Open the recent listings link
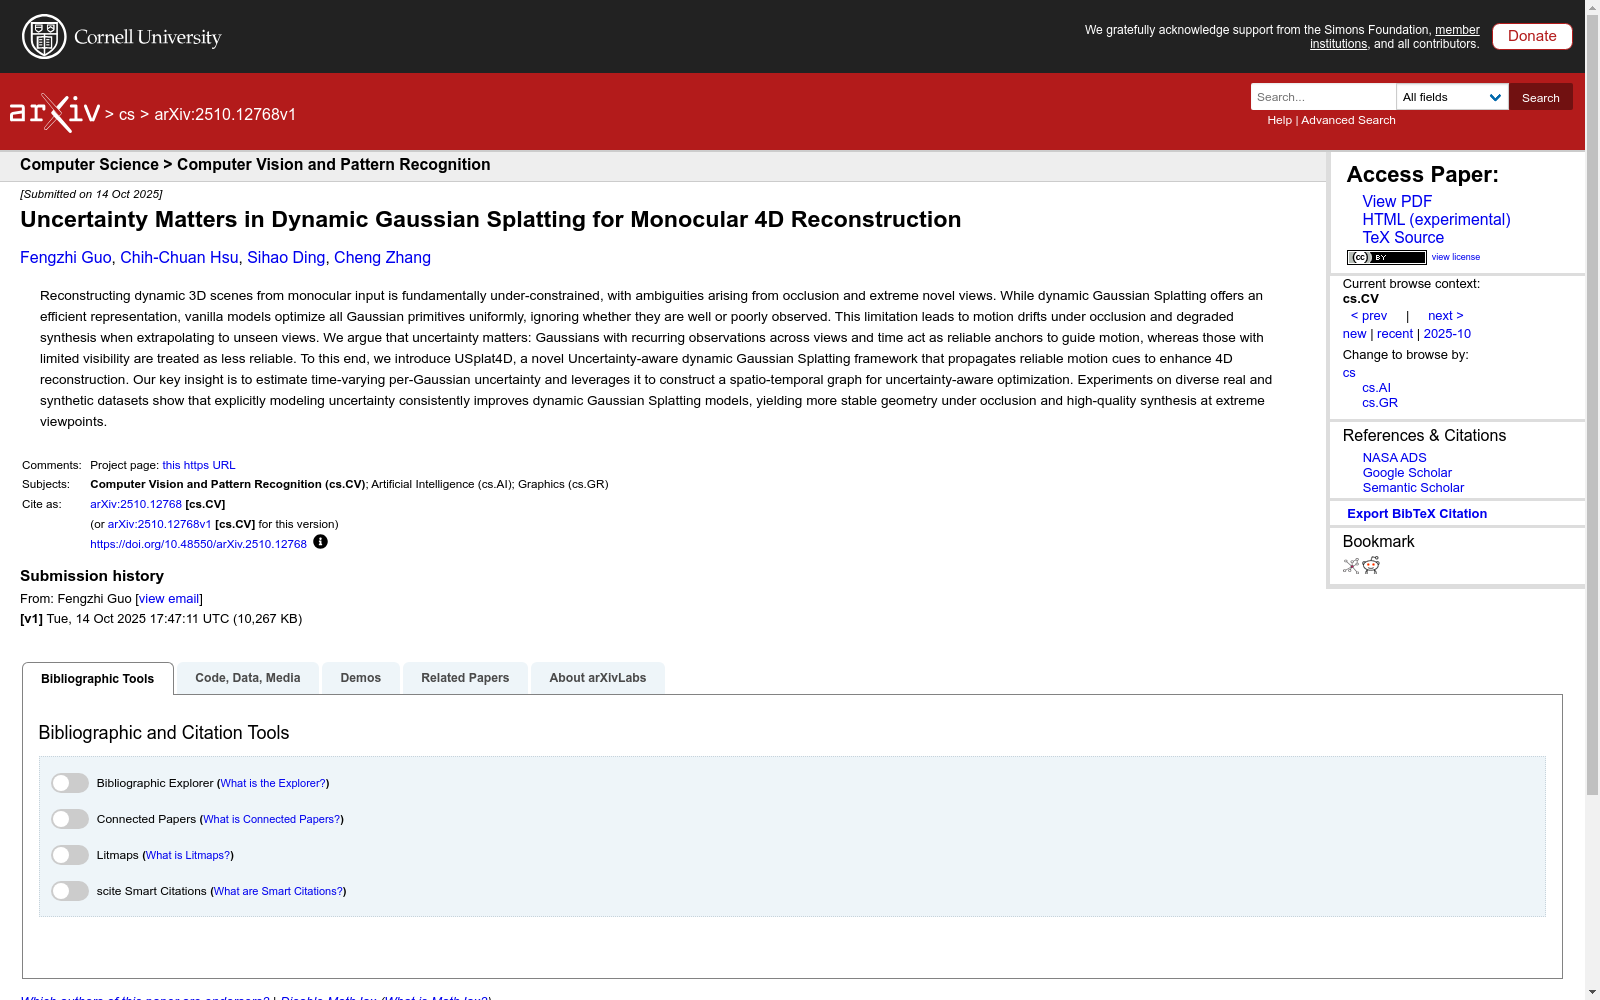The image size is (1600, 1000). click(x=1395, y=334)
